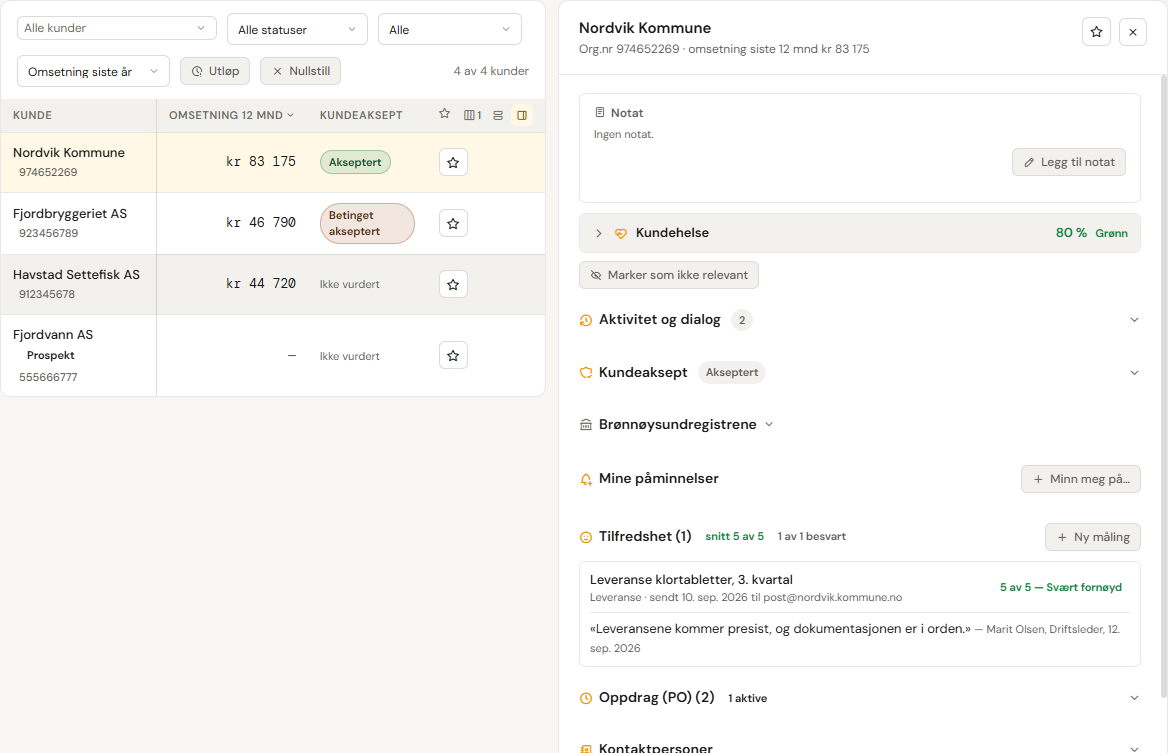Click the Ny måling button
The image size is (1168, 753).
[x=1093, y=537]
